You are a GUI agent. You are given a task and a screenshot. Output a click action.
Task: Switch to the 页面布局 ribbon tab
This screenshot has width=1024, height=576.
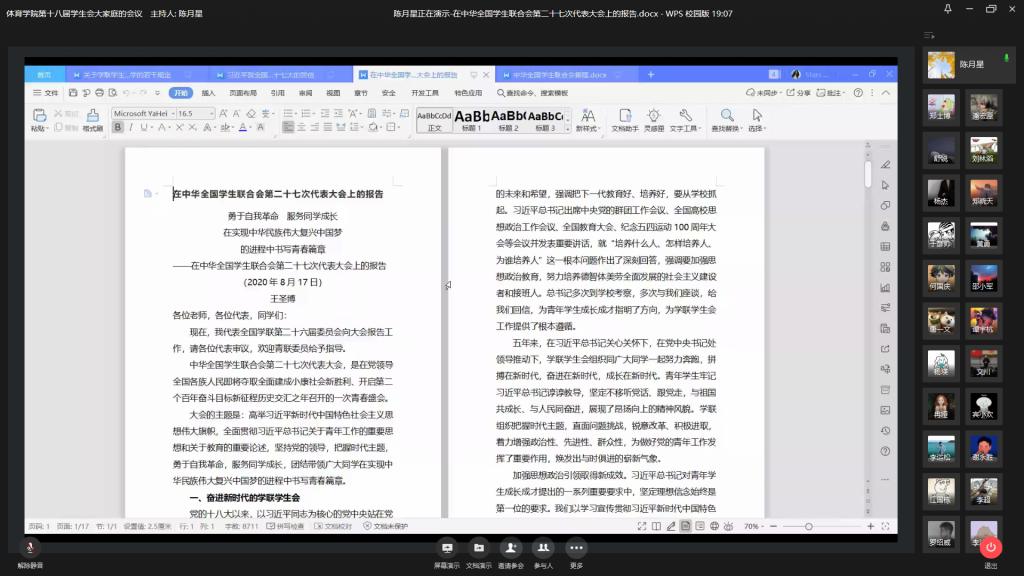tap(242, 93)
